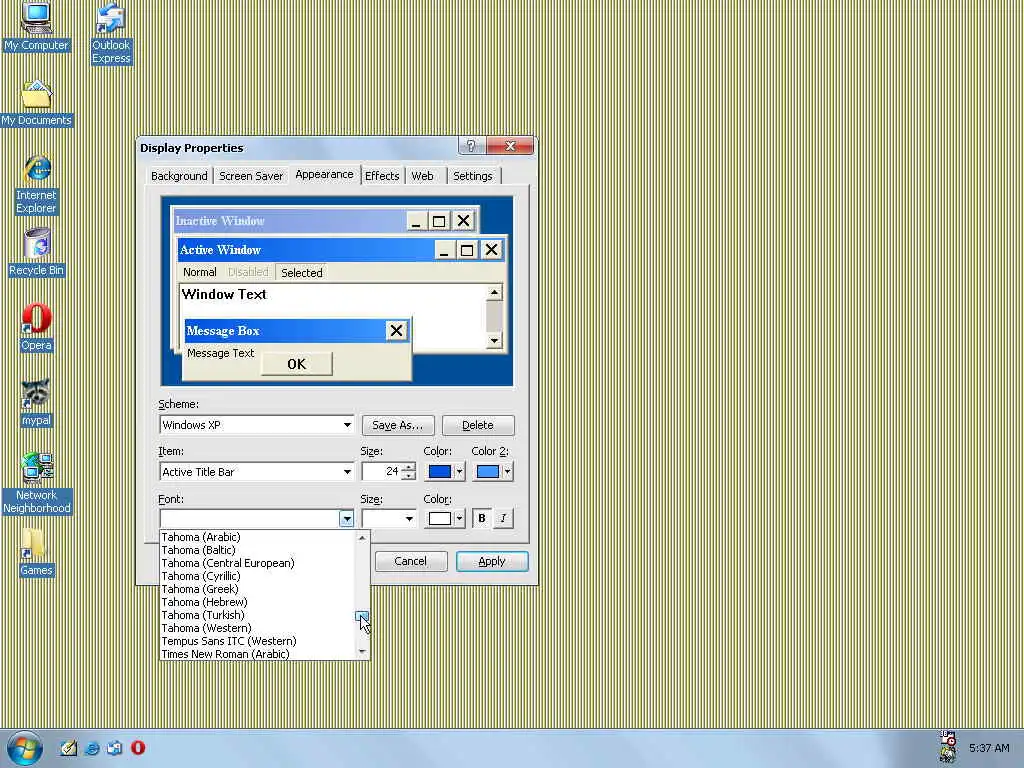
Task: Increase item Size with up spinner
Action: tap(409, 467)
